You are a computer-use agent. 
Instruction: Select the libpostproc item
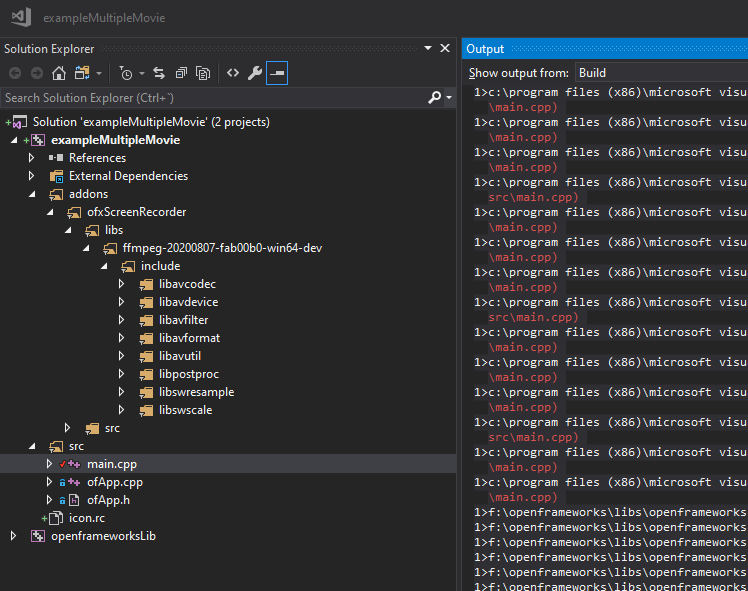coord(189,374)
